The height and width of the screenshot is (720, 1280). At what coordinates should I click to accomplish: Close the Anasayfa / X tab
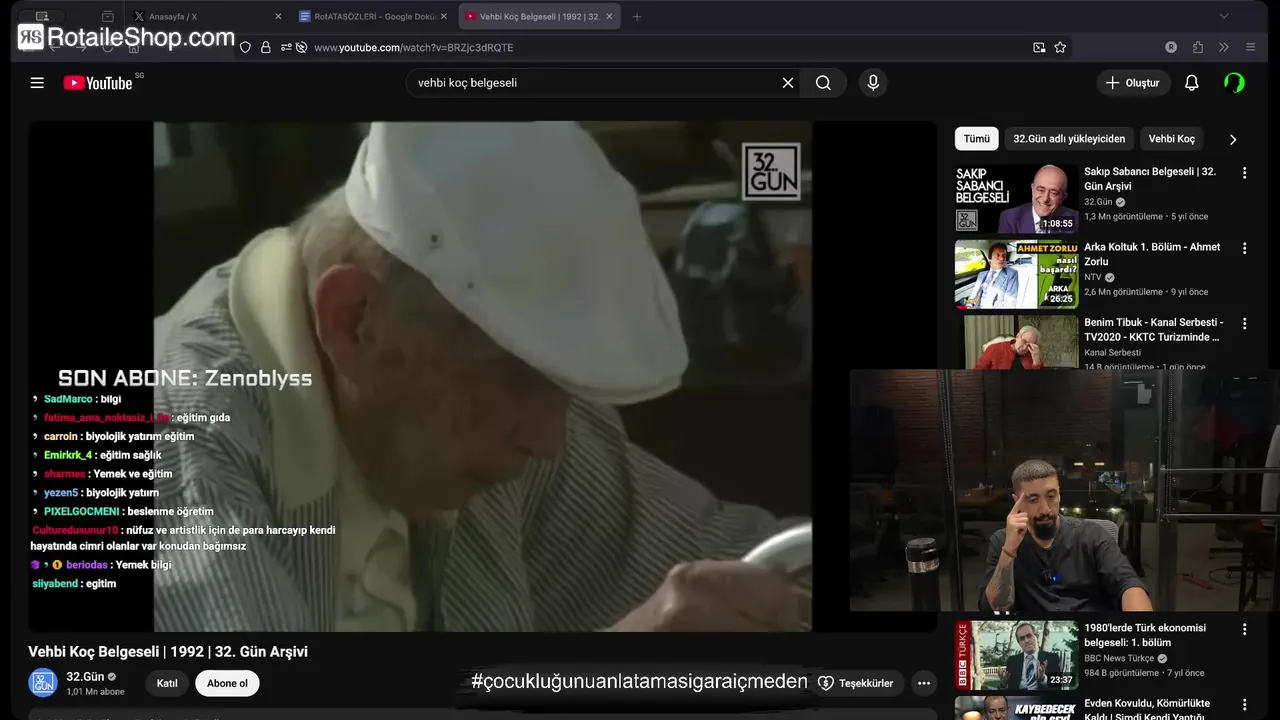coord(278,16)
